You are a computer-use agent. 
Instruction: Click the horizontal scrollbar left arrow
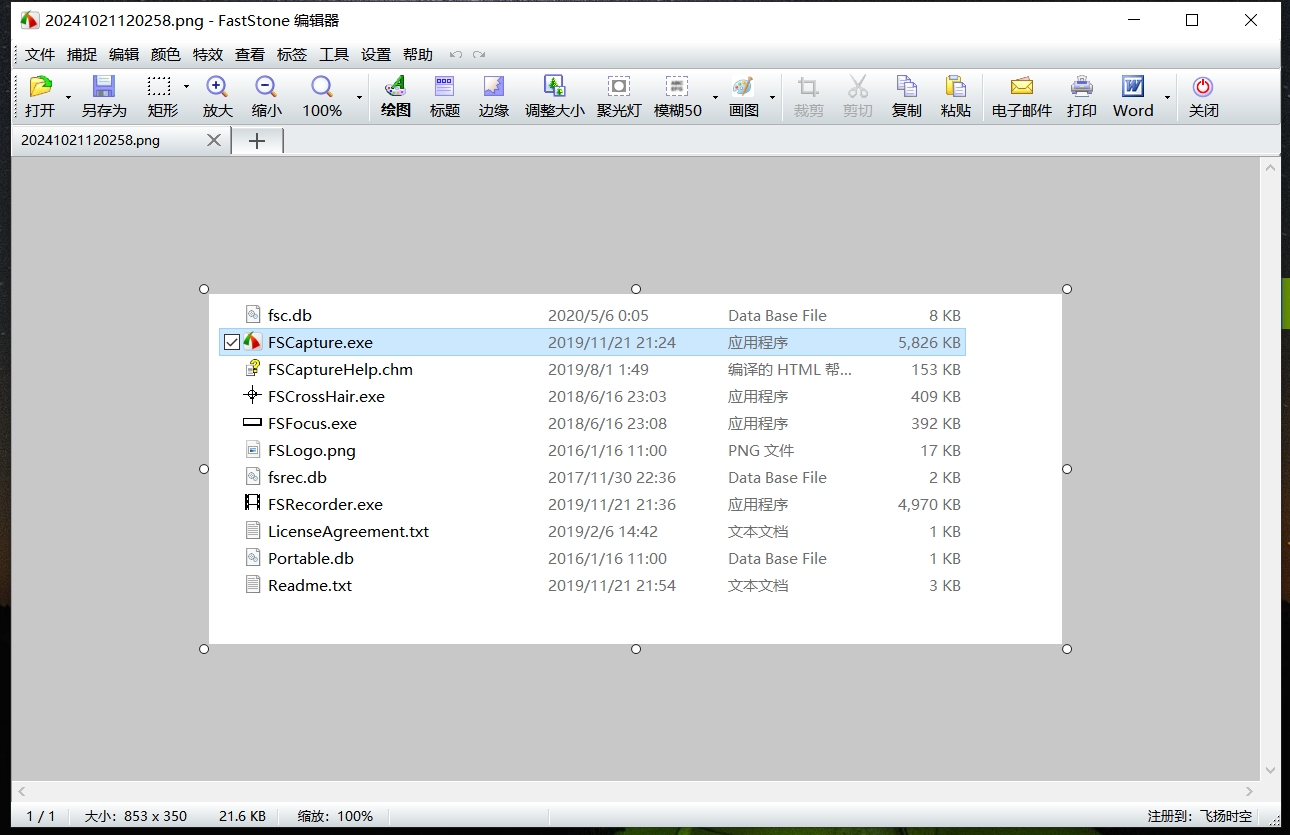click(x=21, y=791)
